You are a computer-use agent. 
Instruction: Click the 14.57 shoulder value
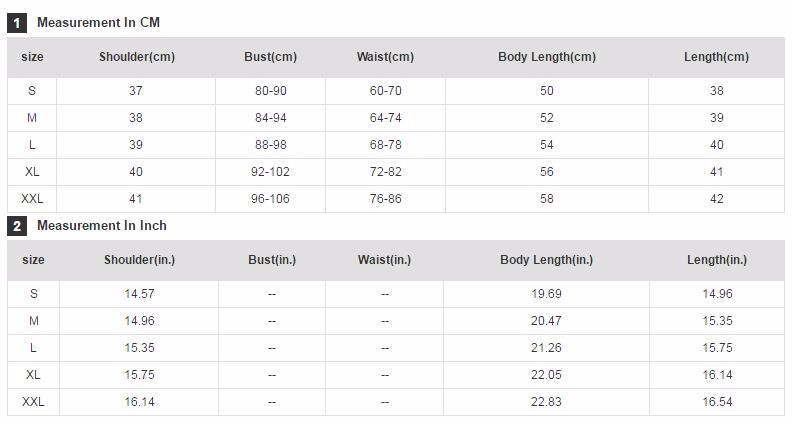(139, 294)
